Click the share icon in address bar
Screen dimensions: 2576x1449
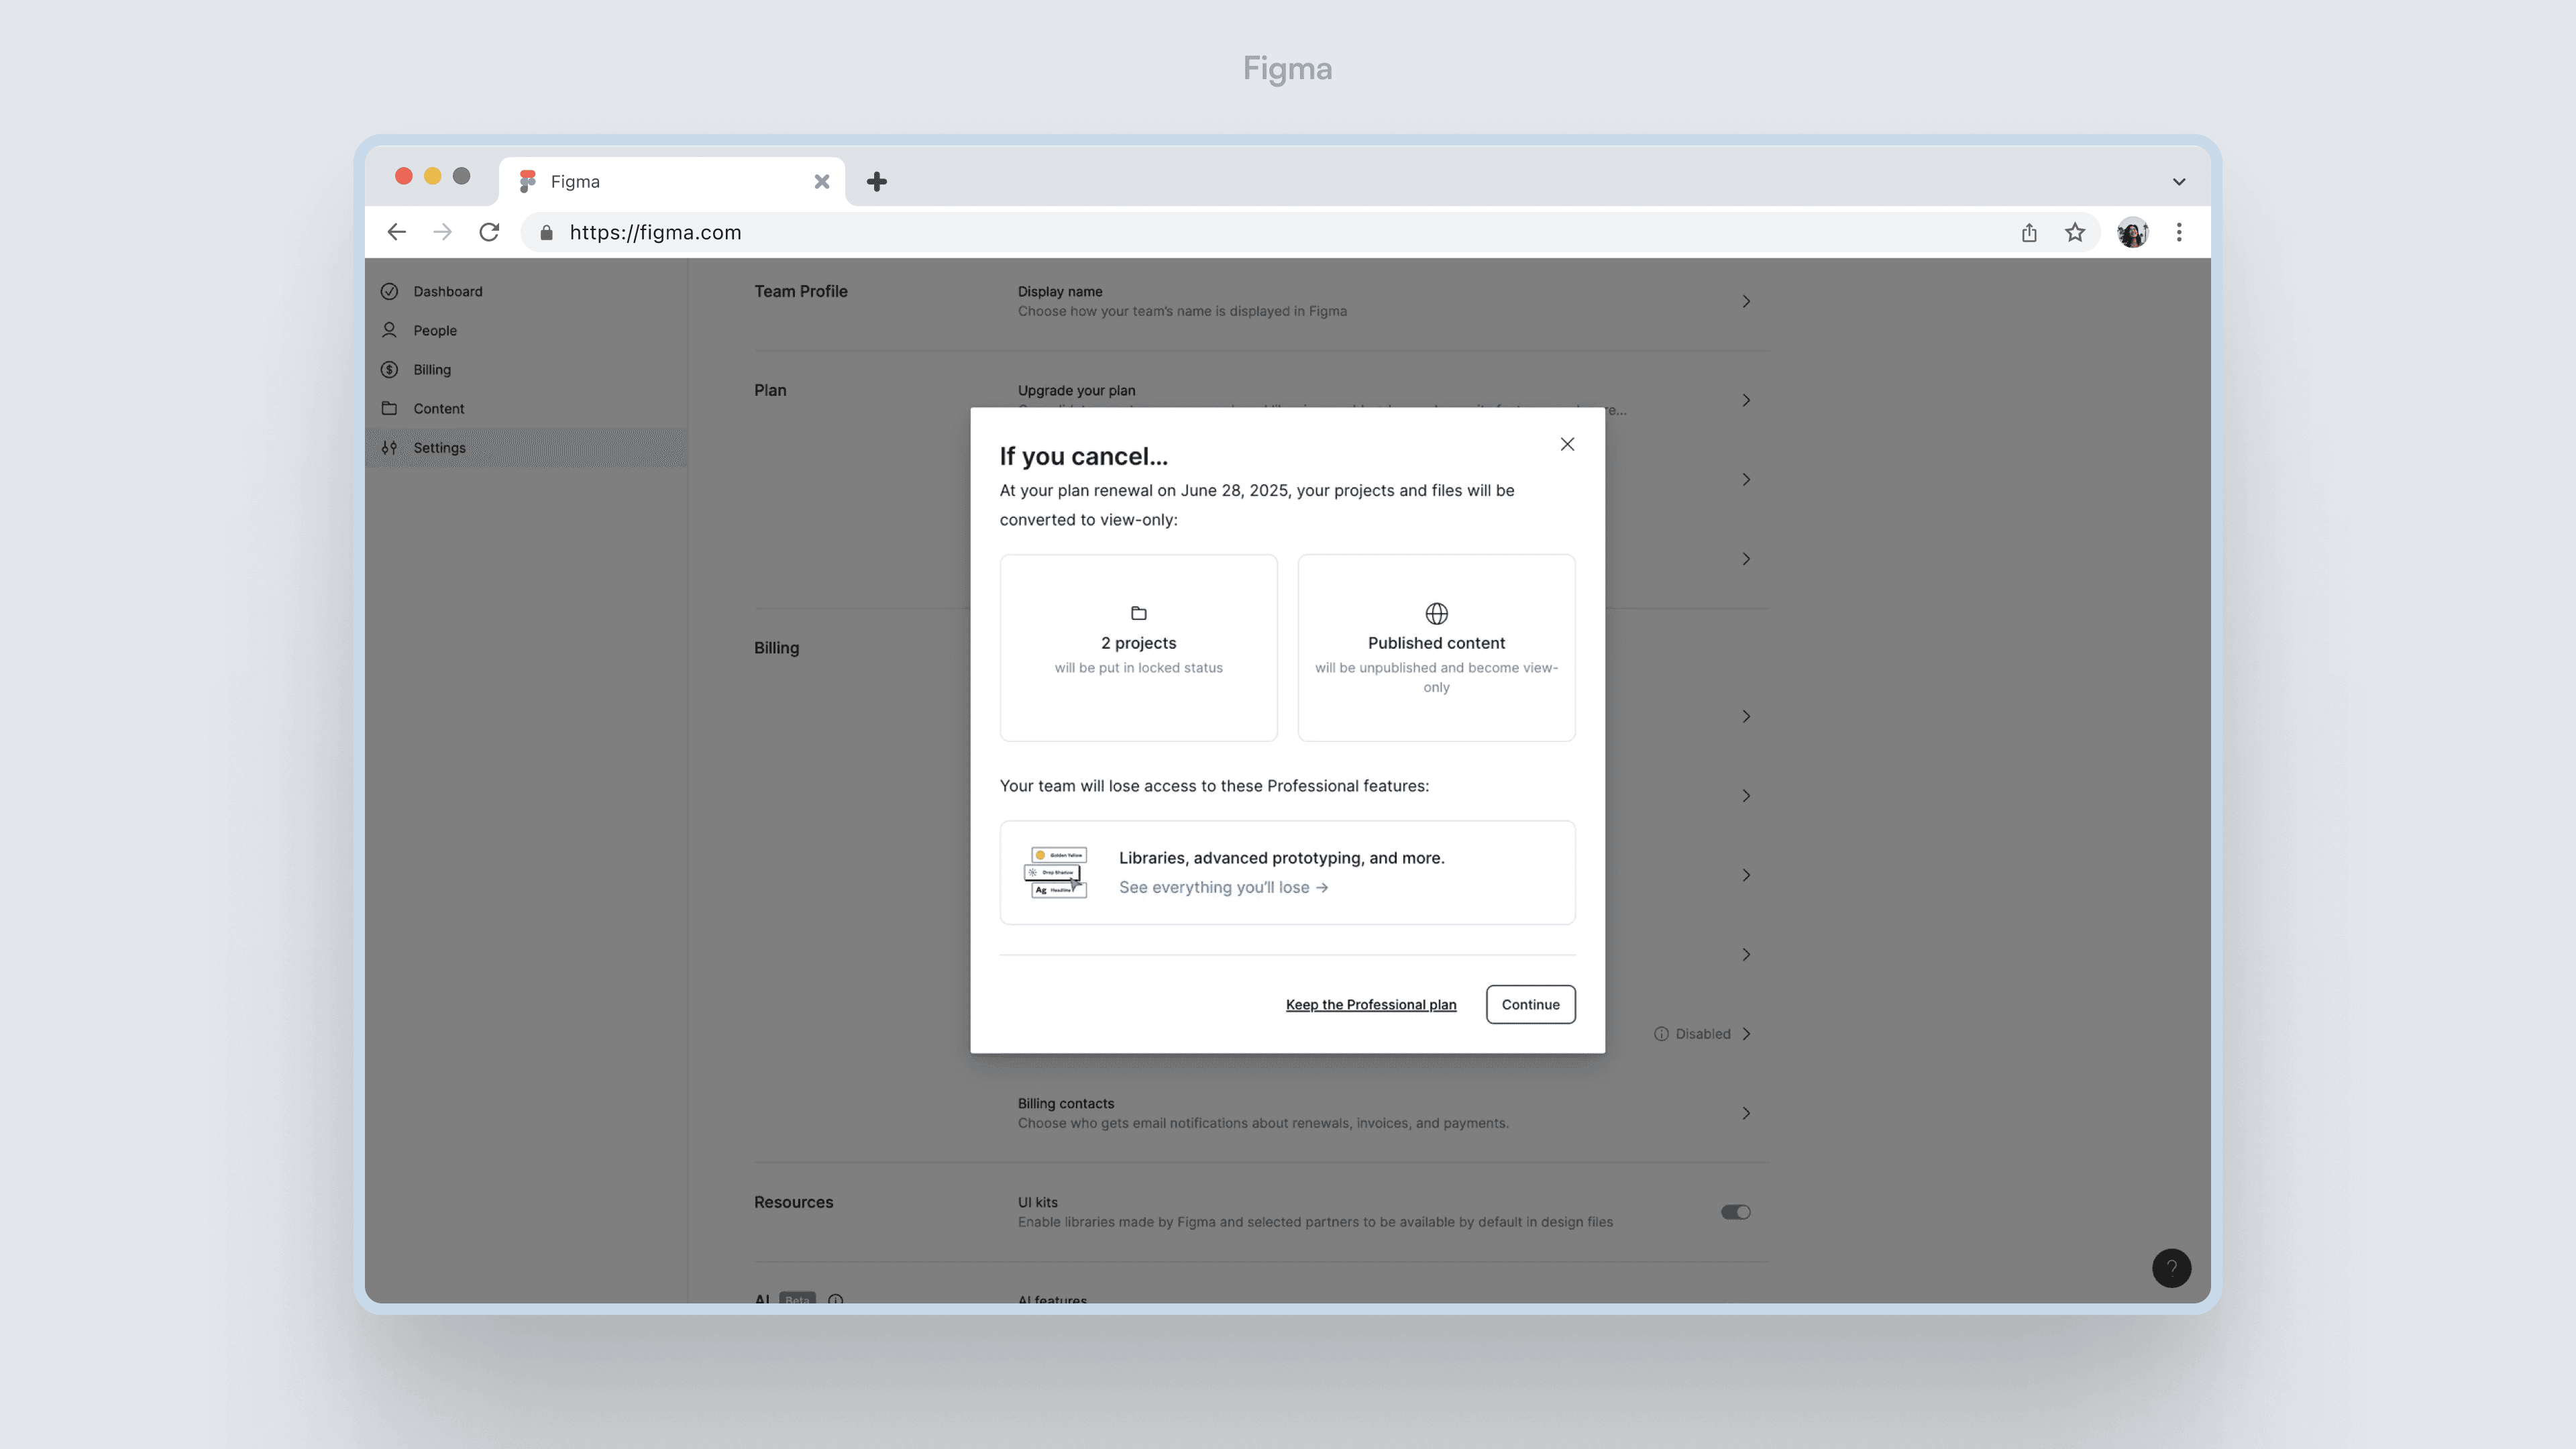pos(2029,232)
